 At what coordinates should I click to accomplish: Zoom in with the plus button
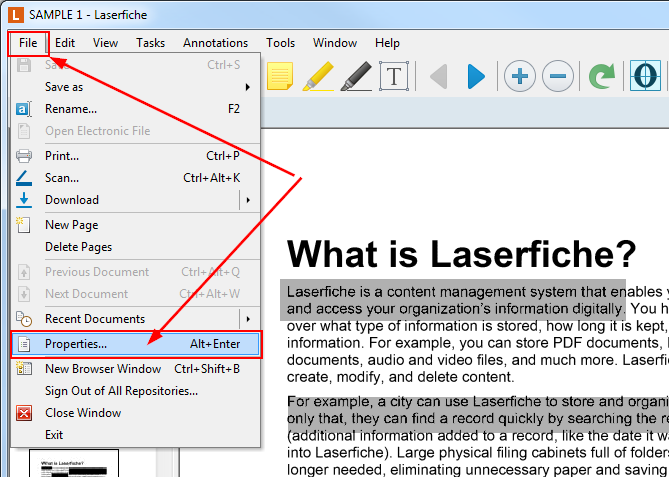coord(520,76)
